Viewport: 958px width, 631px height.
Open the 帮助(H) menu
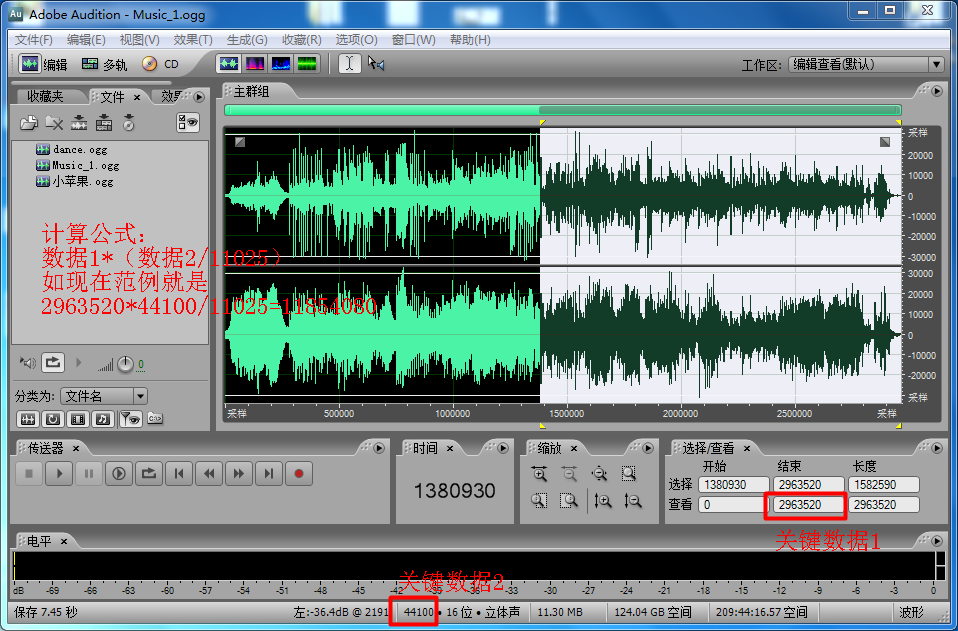tap(470, 40)
